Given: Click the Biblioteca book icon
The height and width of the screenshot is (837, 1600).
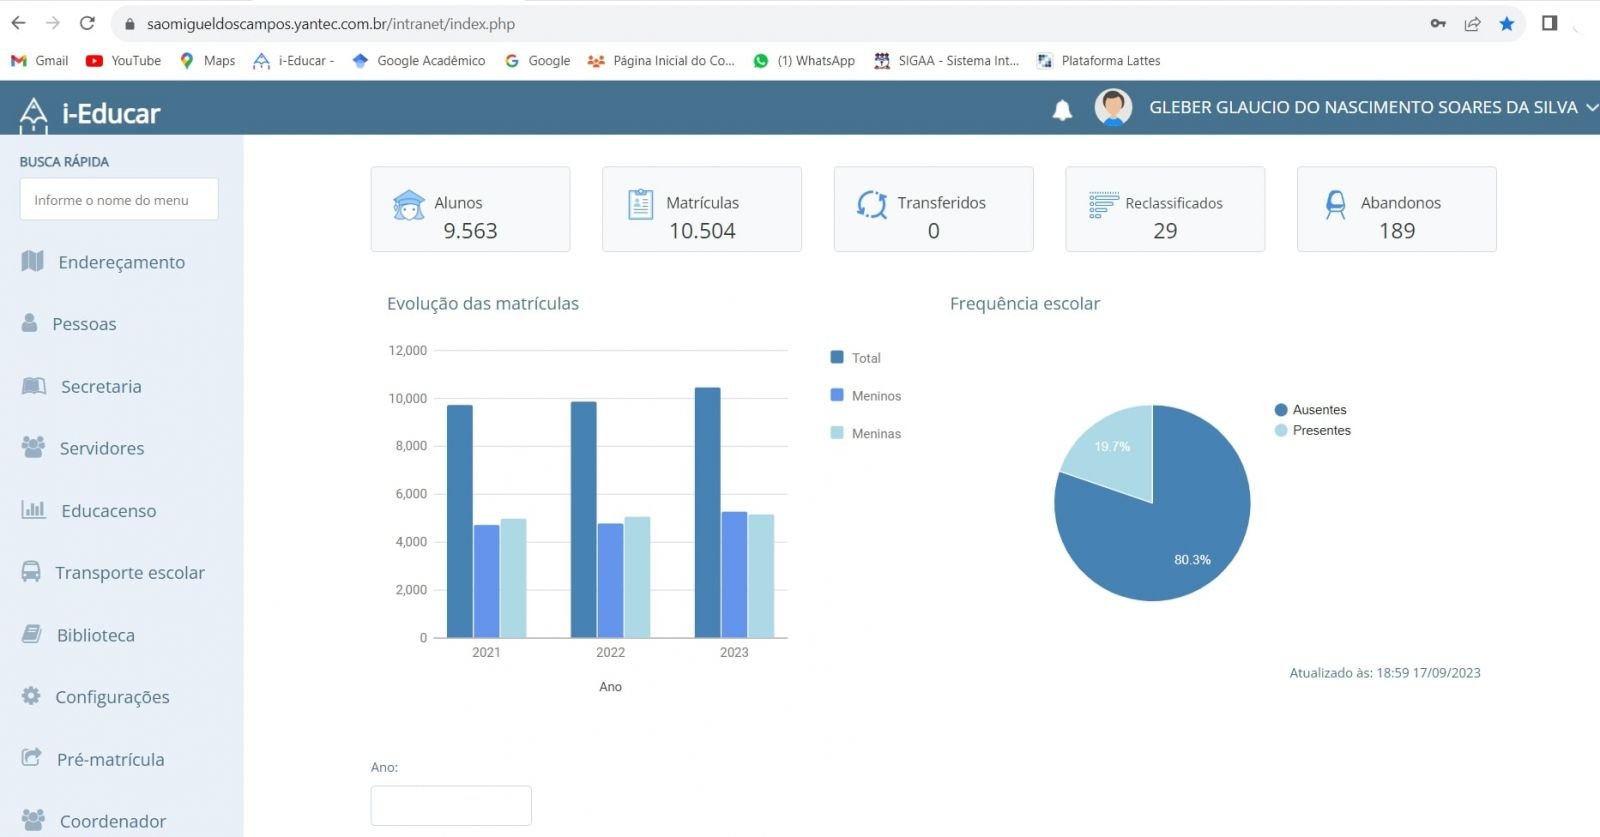Looking at the screenshot, I should (32, 634).
